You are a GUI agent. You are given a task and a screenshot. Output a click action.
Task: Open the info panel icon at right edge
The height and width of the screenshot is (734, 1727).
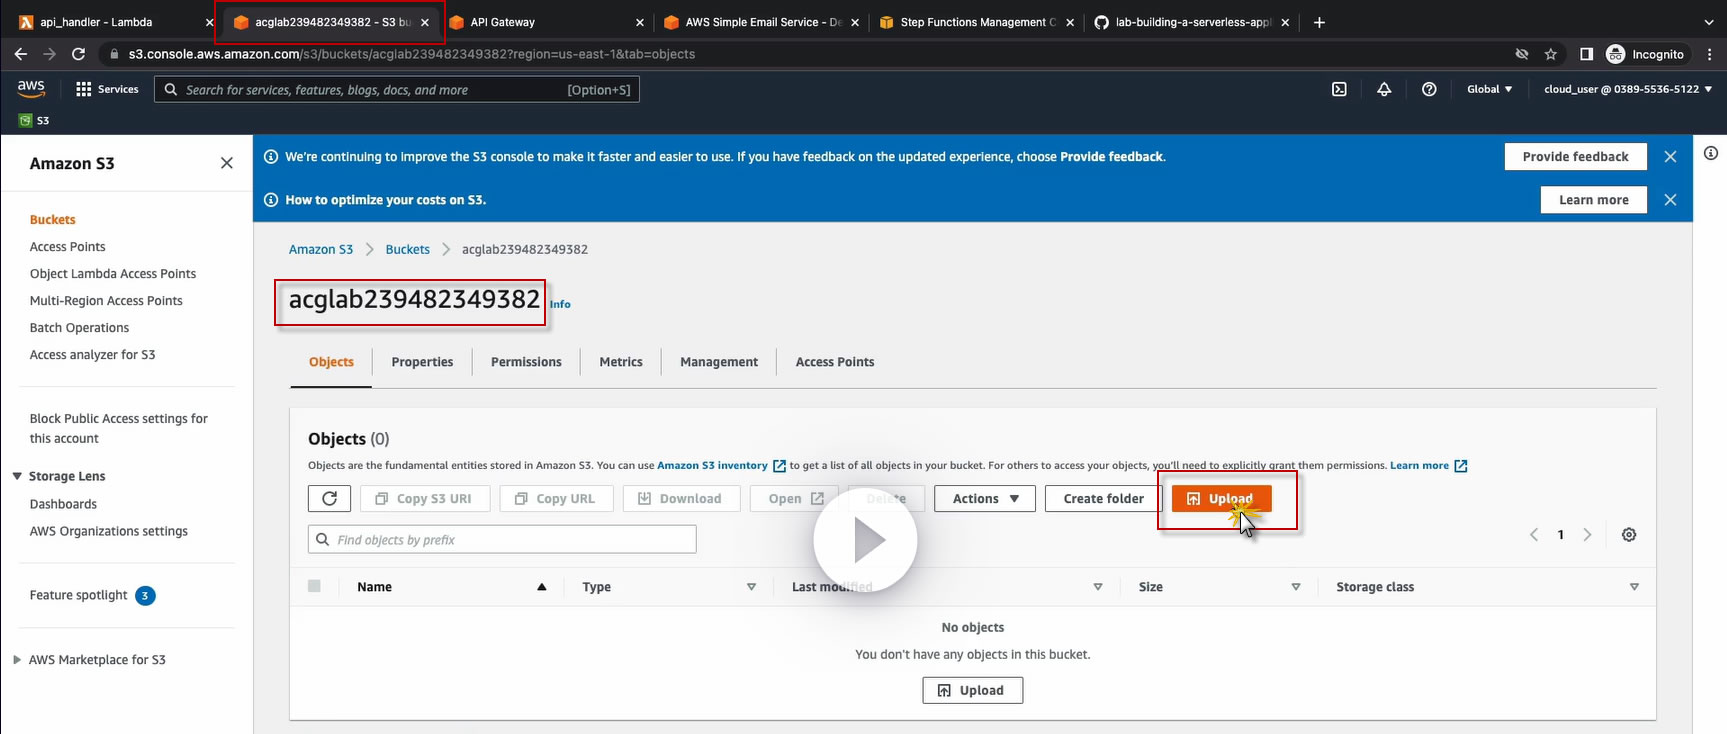pyautogui.click(x=1711, y=153)
